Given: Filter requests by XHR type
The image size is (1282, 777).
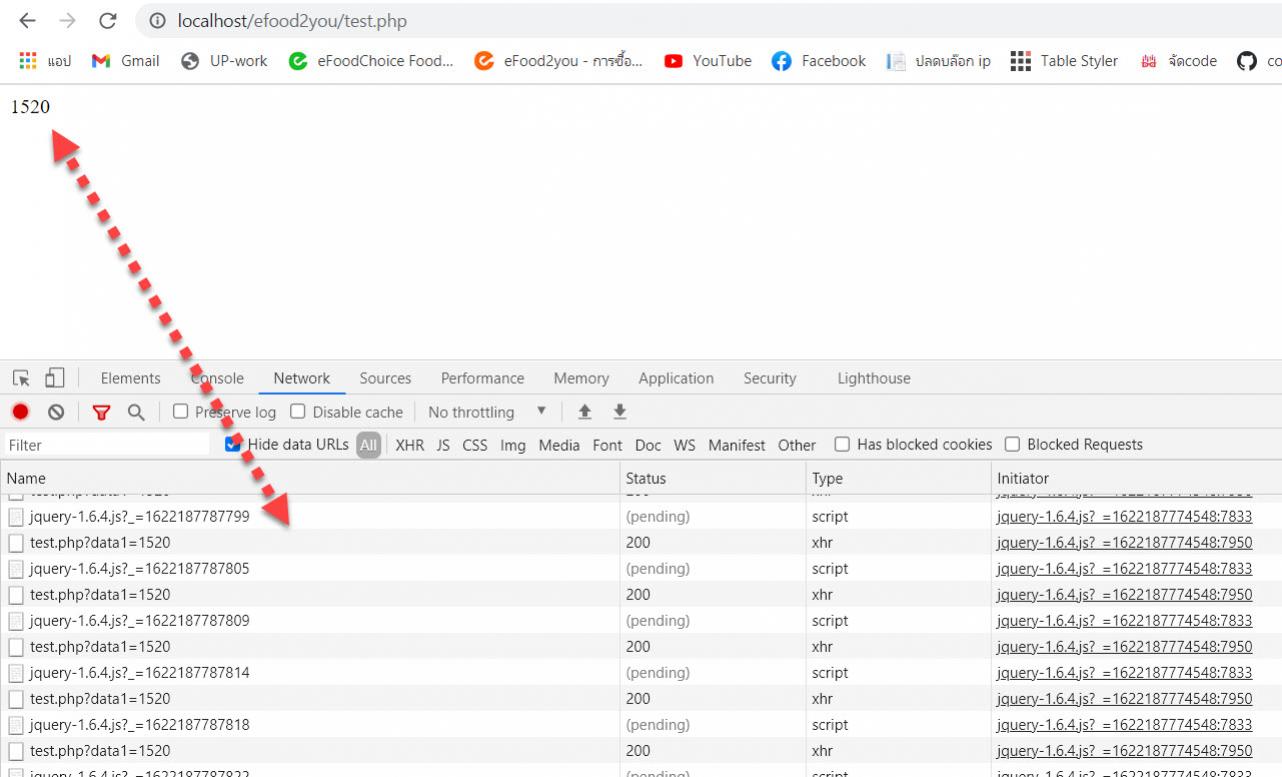Looking at the screenshot, I should (409, 445).
